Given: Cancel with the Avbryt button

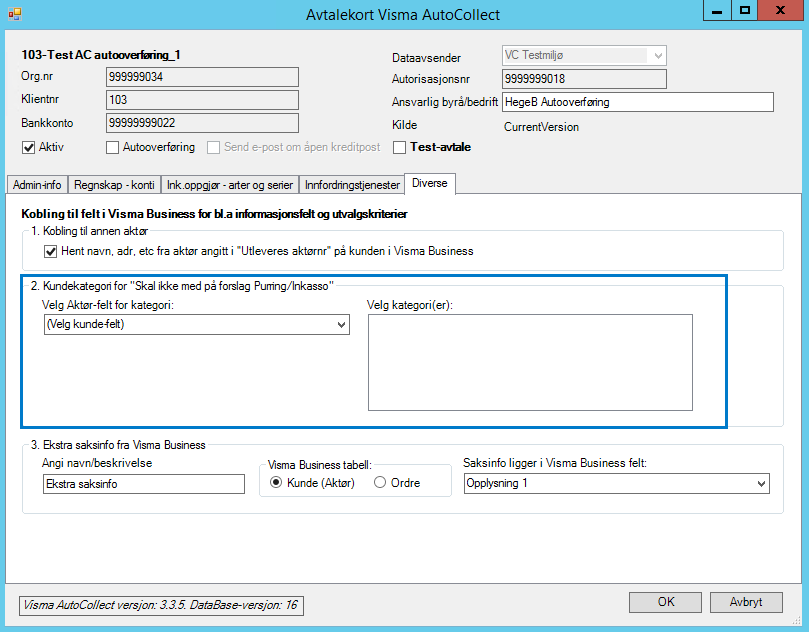Looking at the screenshot, I should (746, 602).
